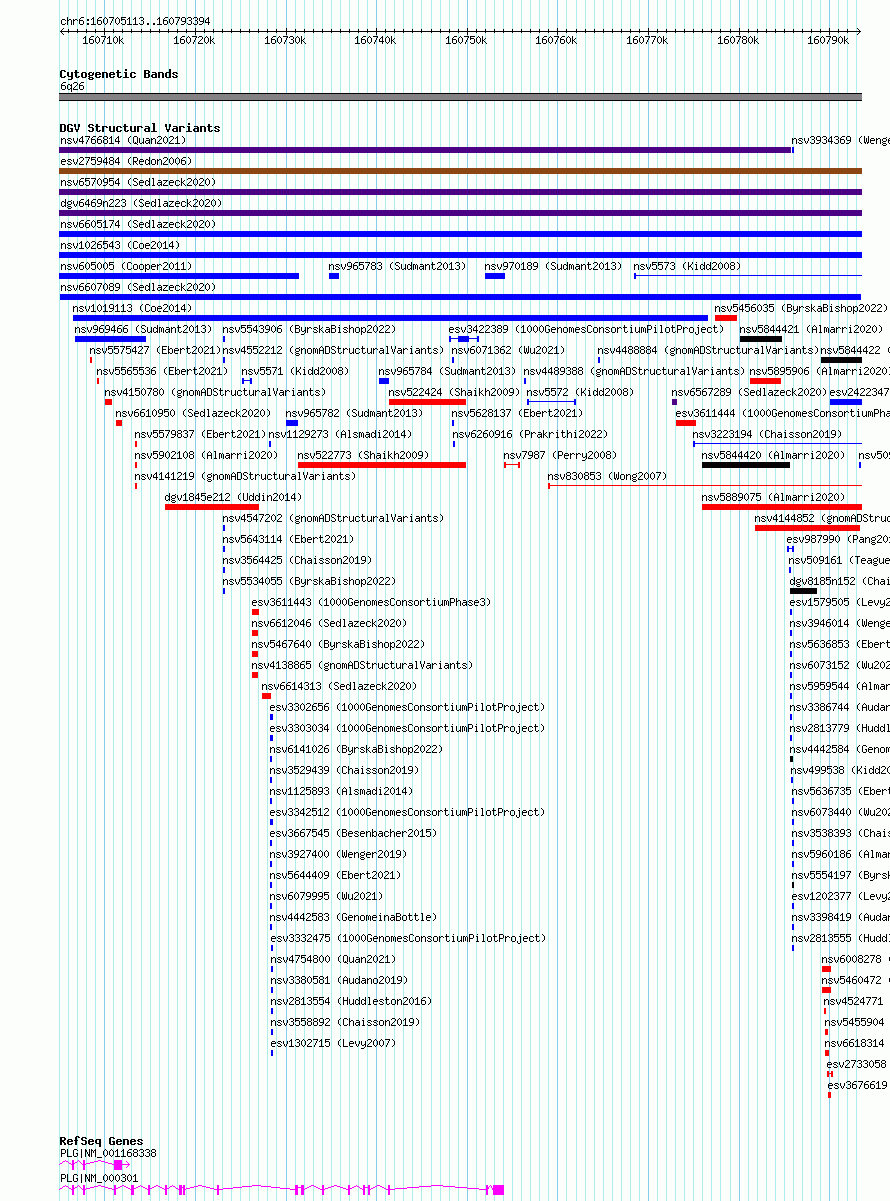Click the nsv5571 (Kidd2008) label

(x=296, y=371)
